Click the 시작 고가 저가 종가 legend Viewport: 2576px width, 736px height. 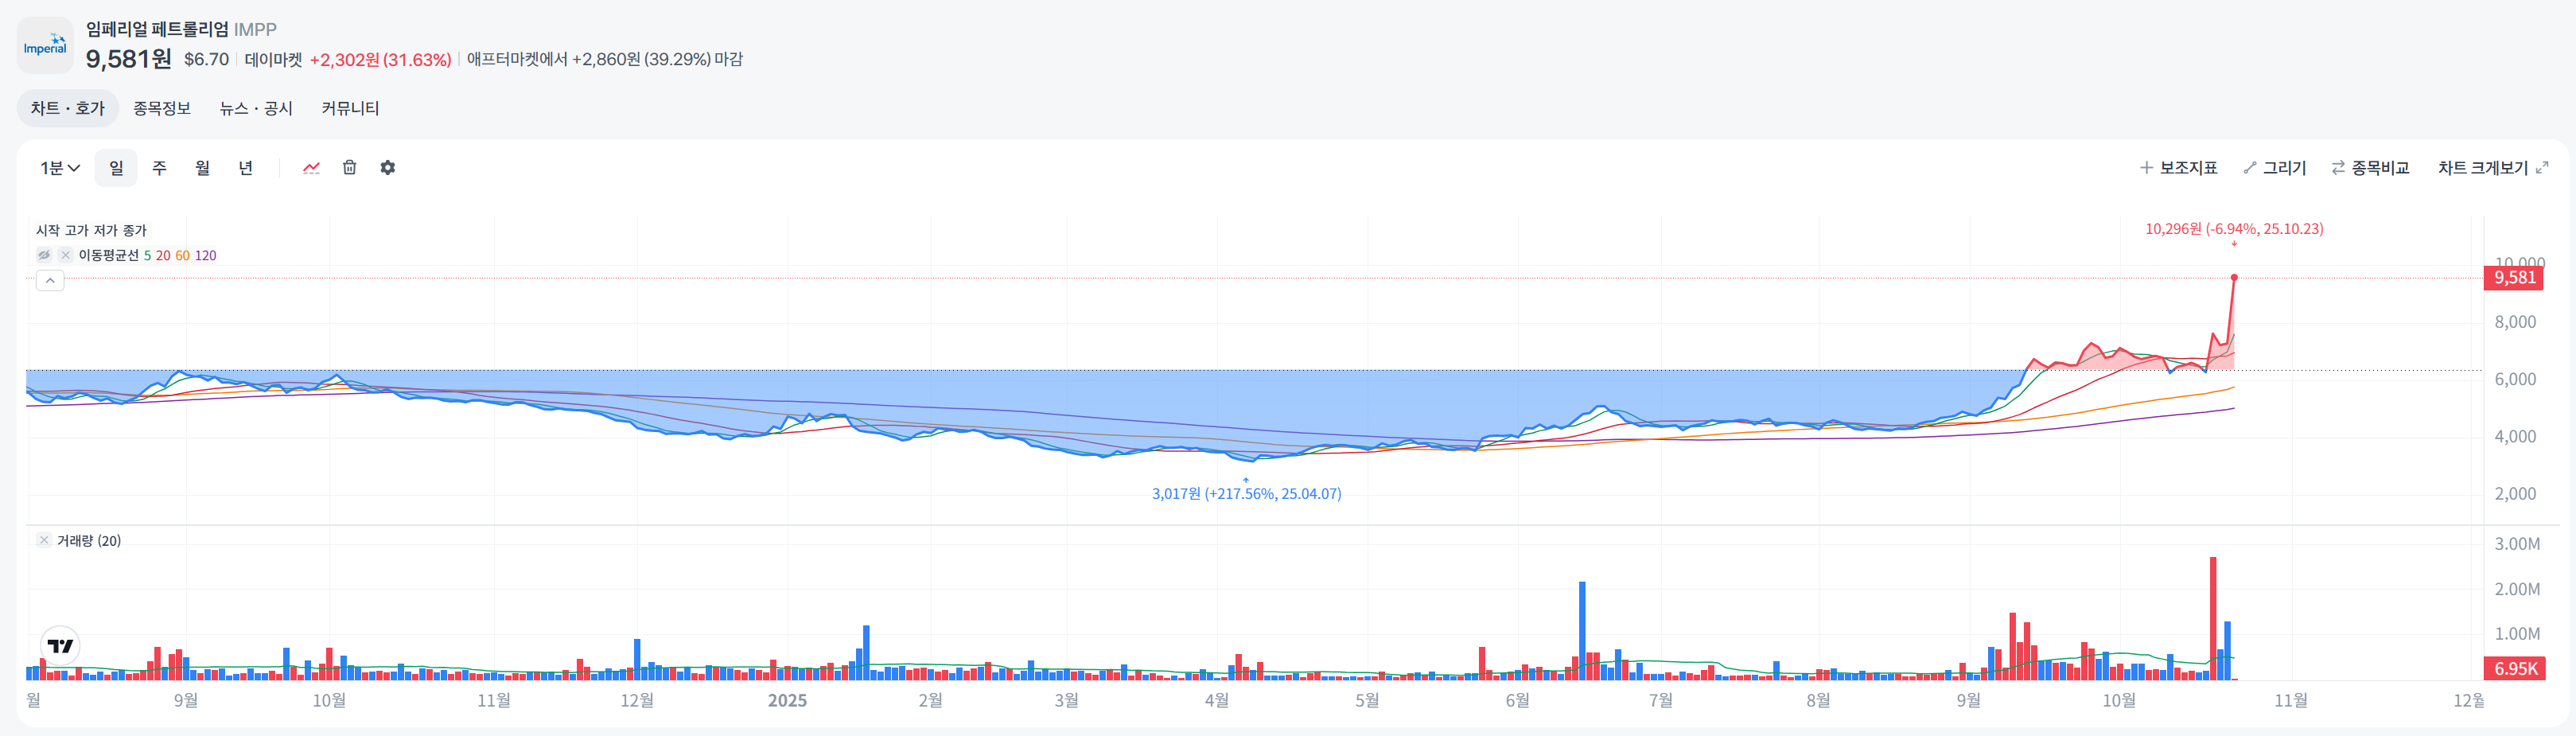tap(91, 230)
